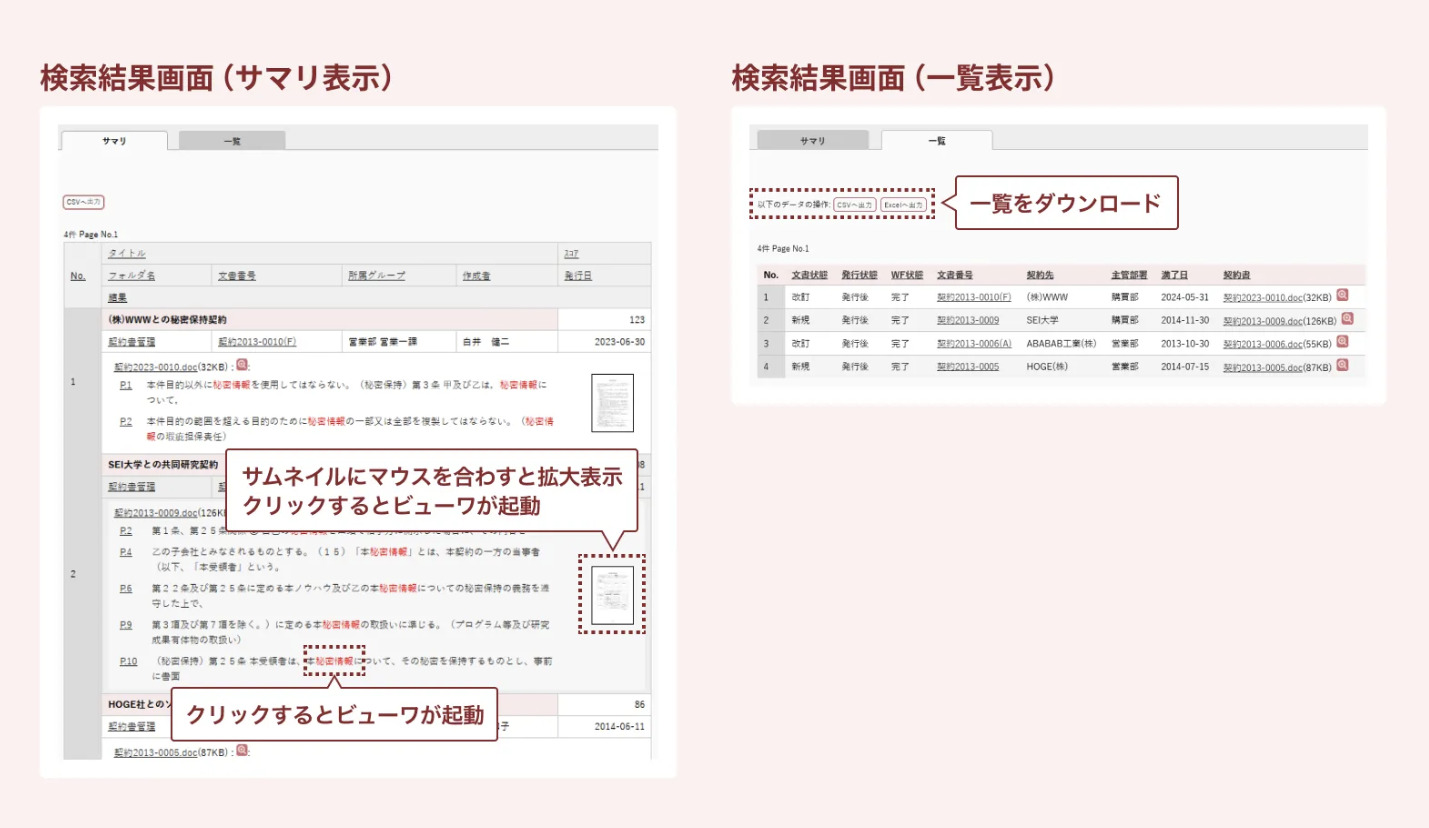Open 契約2013-0006.doc file link in list view
1429x828 pixels.
tap(1265, 343)
